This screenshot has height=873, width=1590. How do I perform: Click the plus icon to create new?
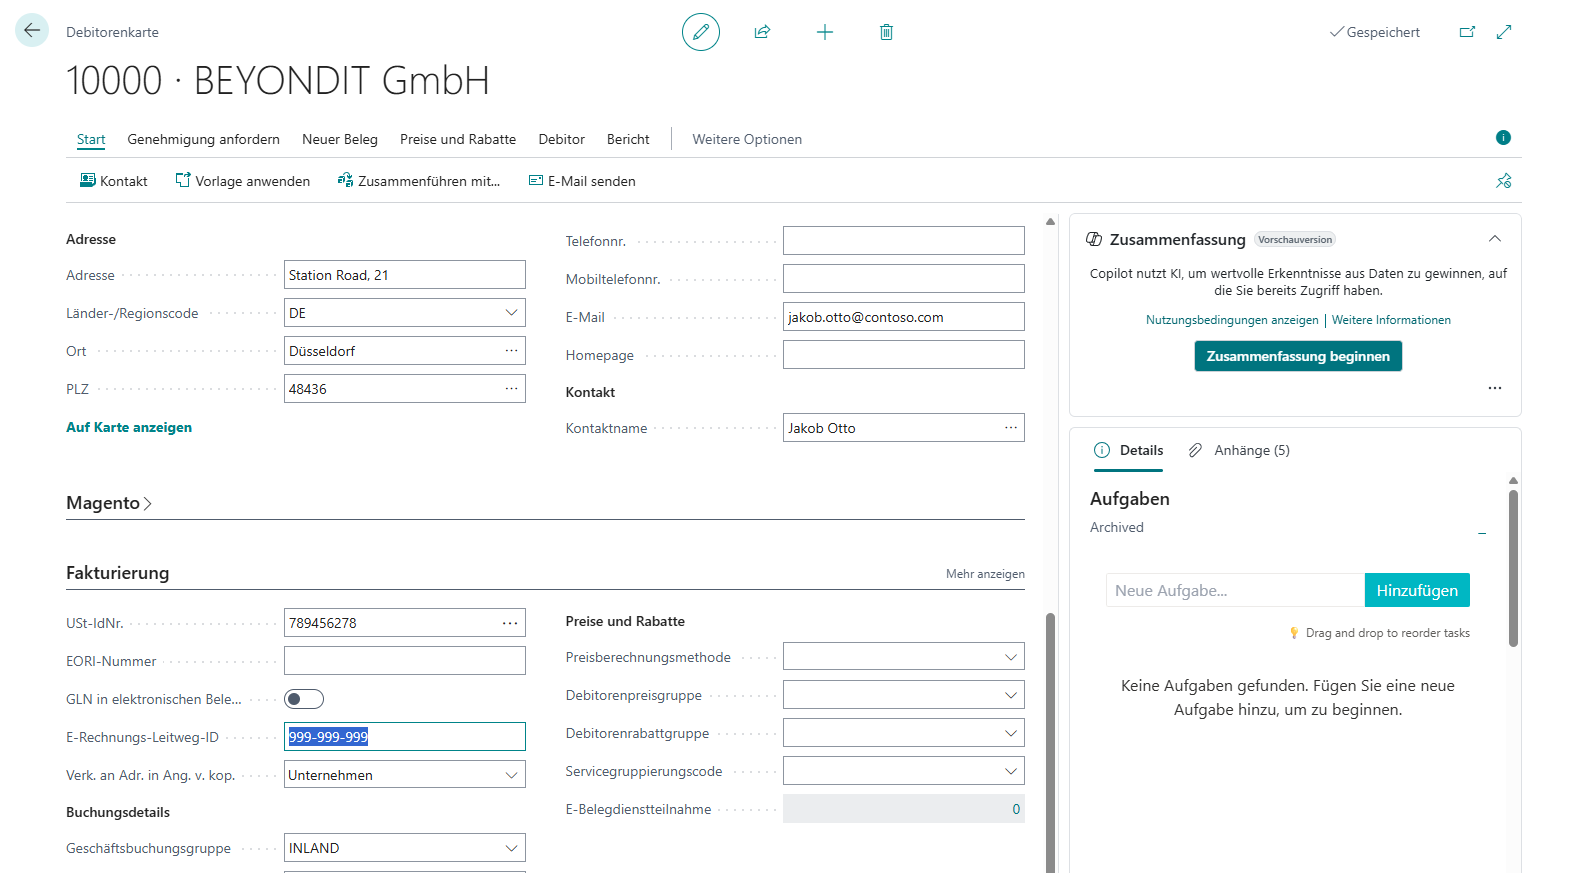pyautogui.click(x=824, y=32)
